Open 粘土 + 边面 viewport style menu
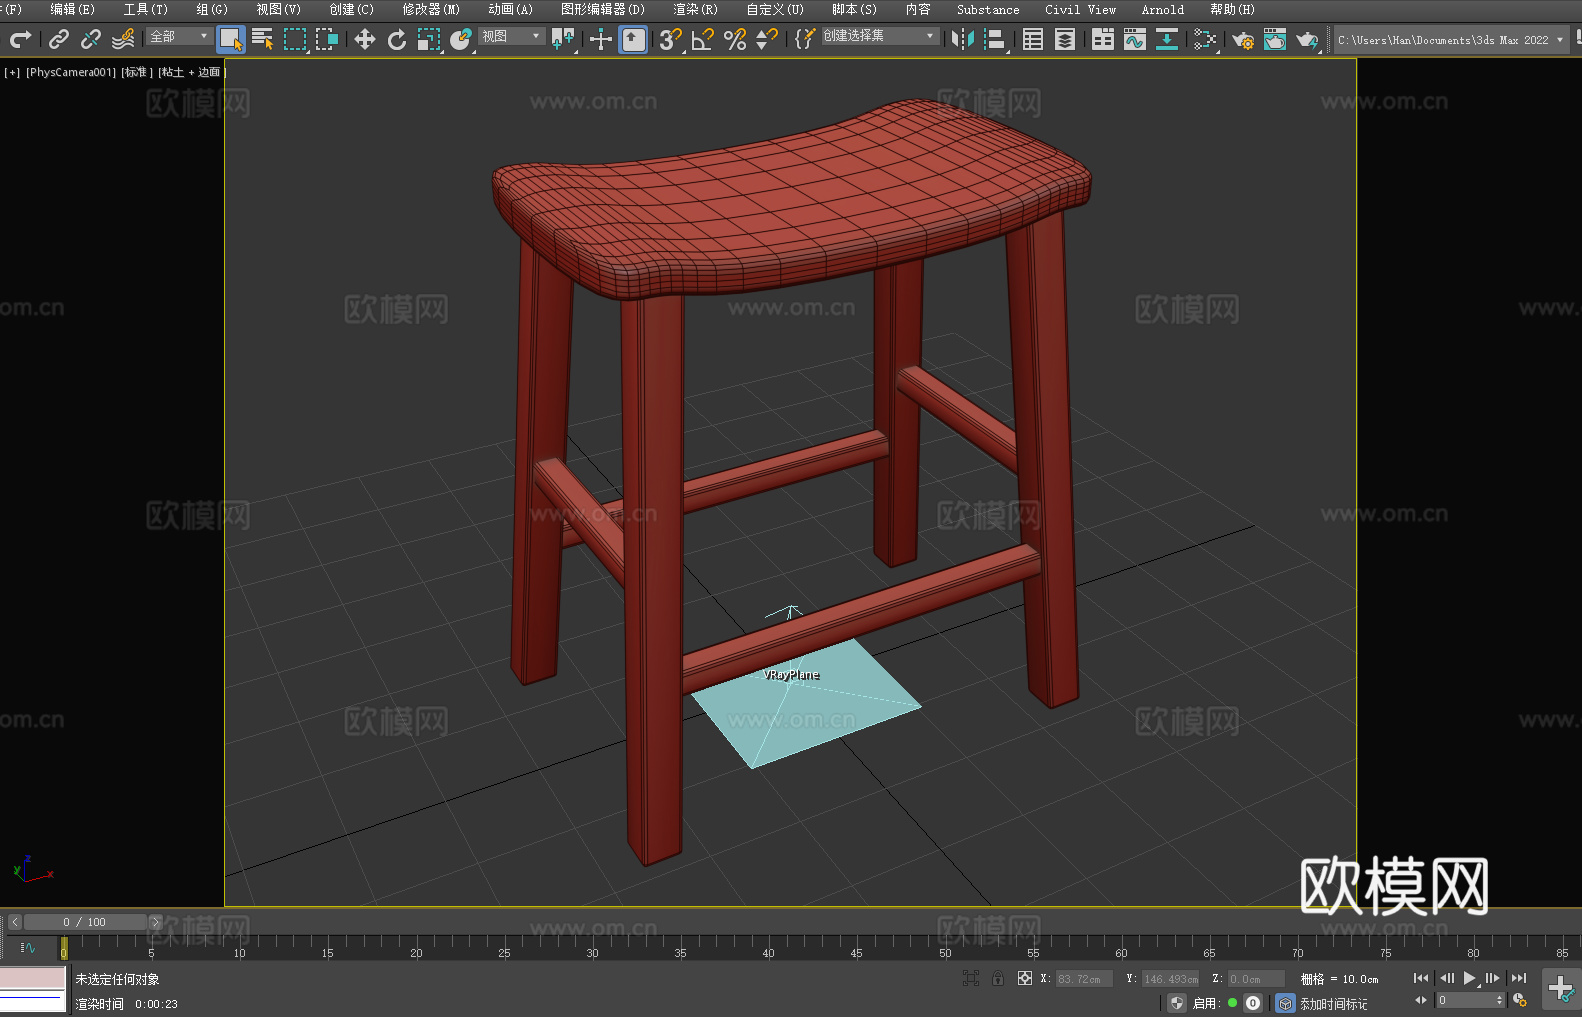The height and width of the screenshot is (1017, 1582). click(192, 72)
